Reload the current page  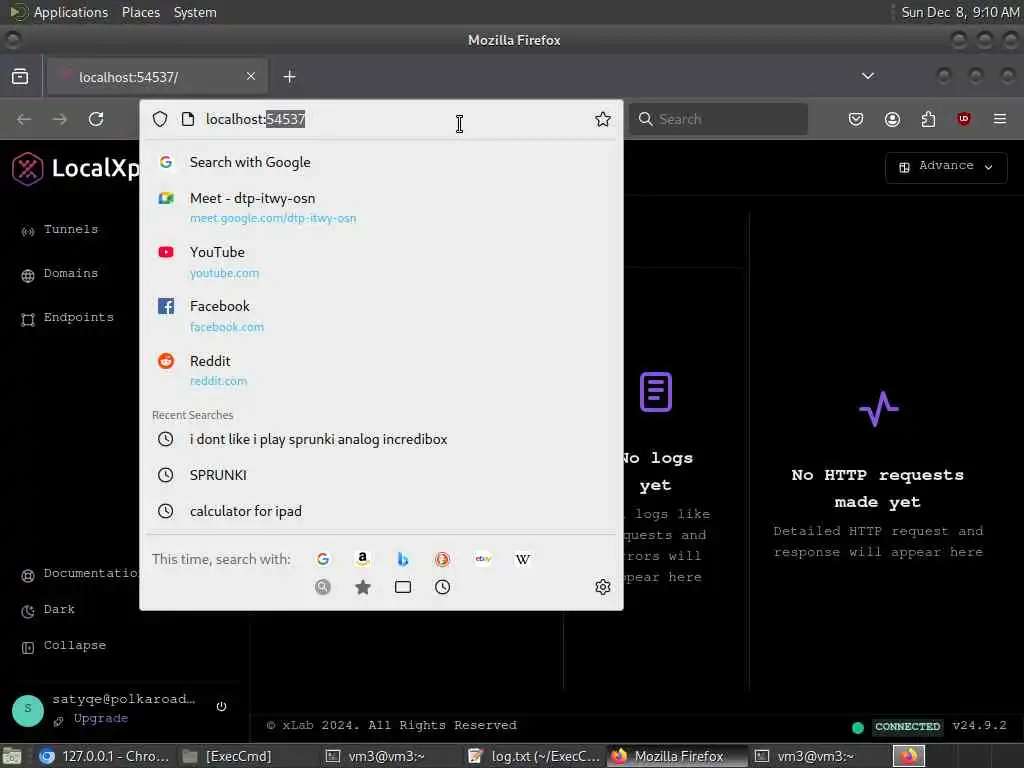click(96, 119)
